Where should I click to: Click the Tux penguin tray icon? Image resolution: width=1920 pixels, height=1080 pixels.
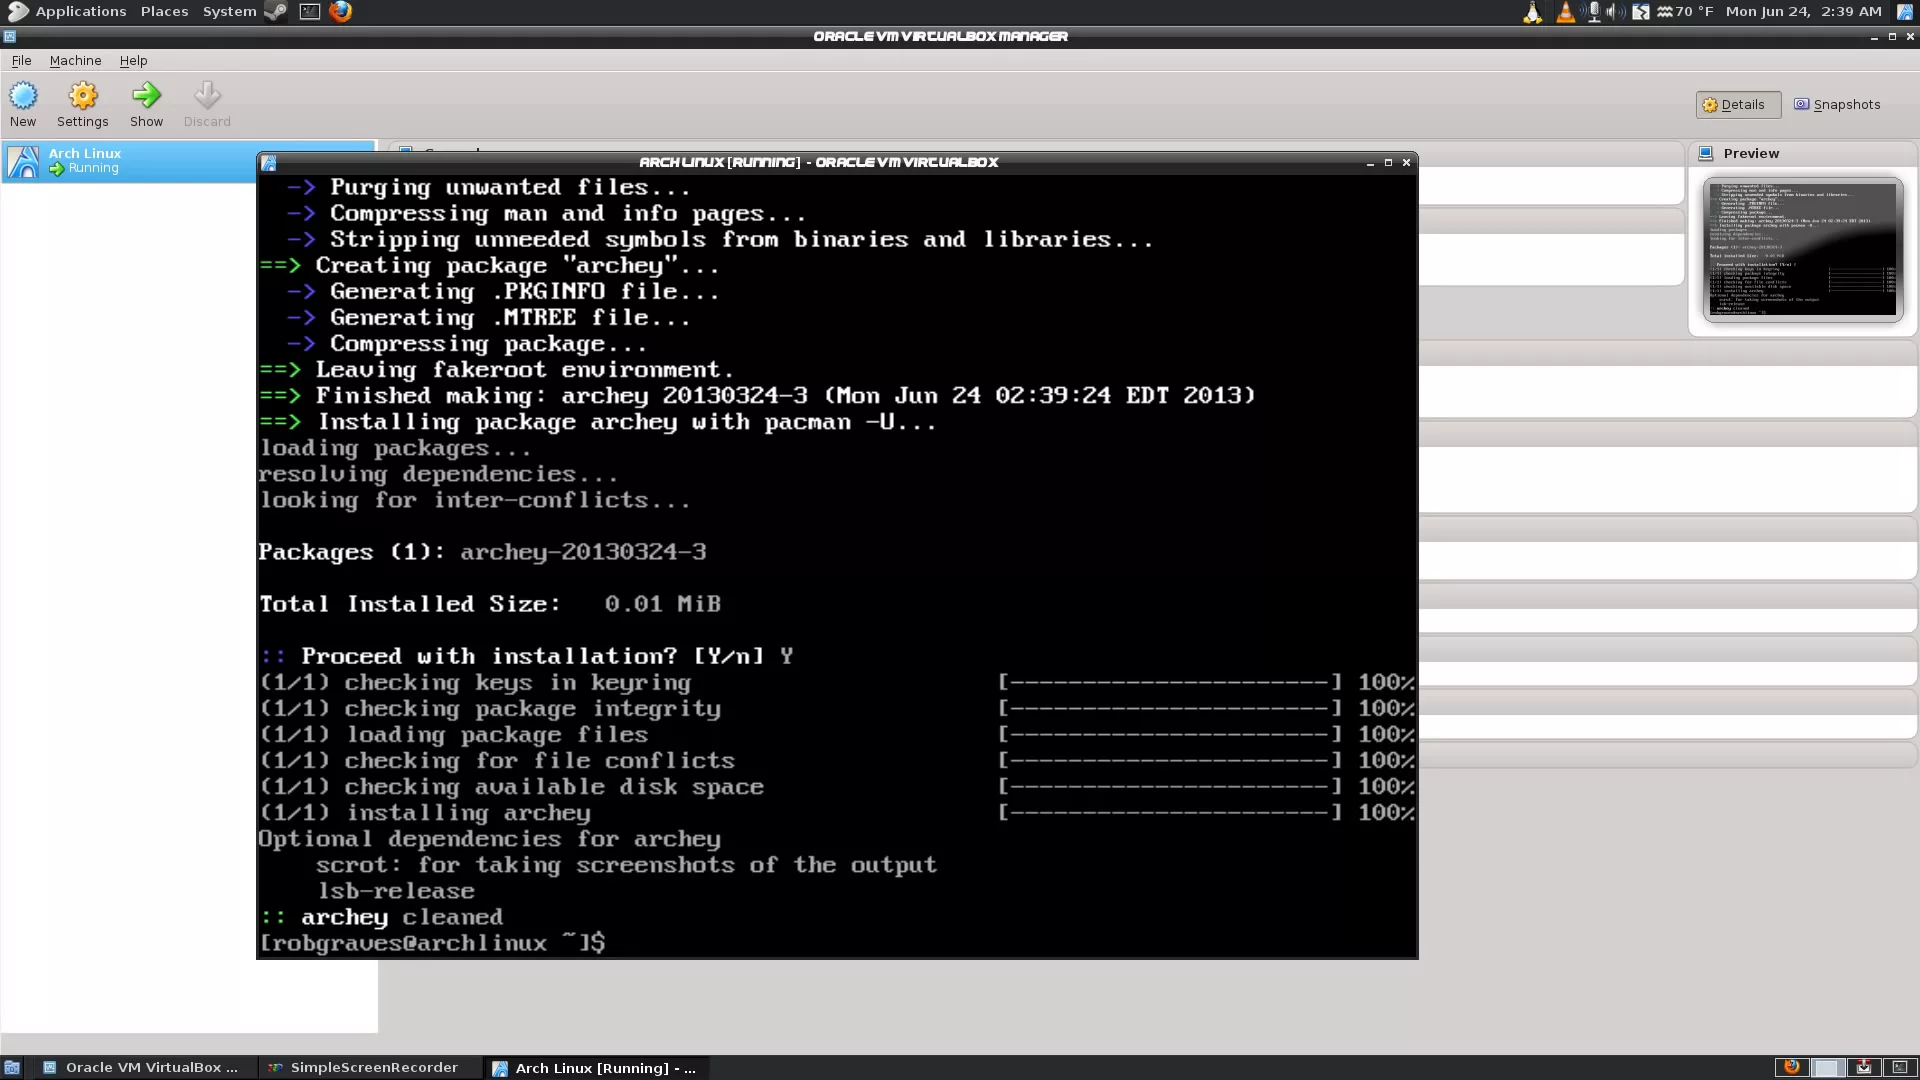[1531, 12]
